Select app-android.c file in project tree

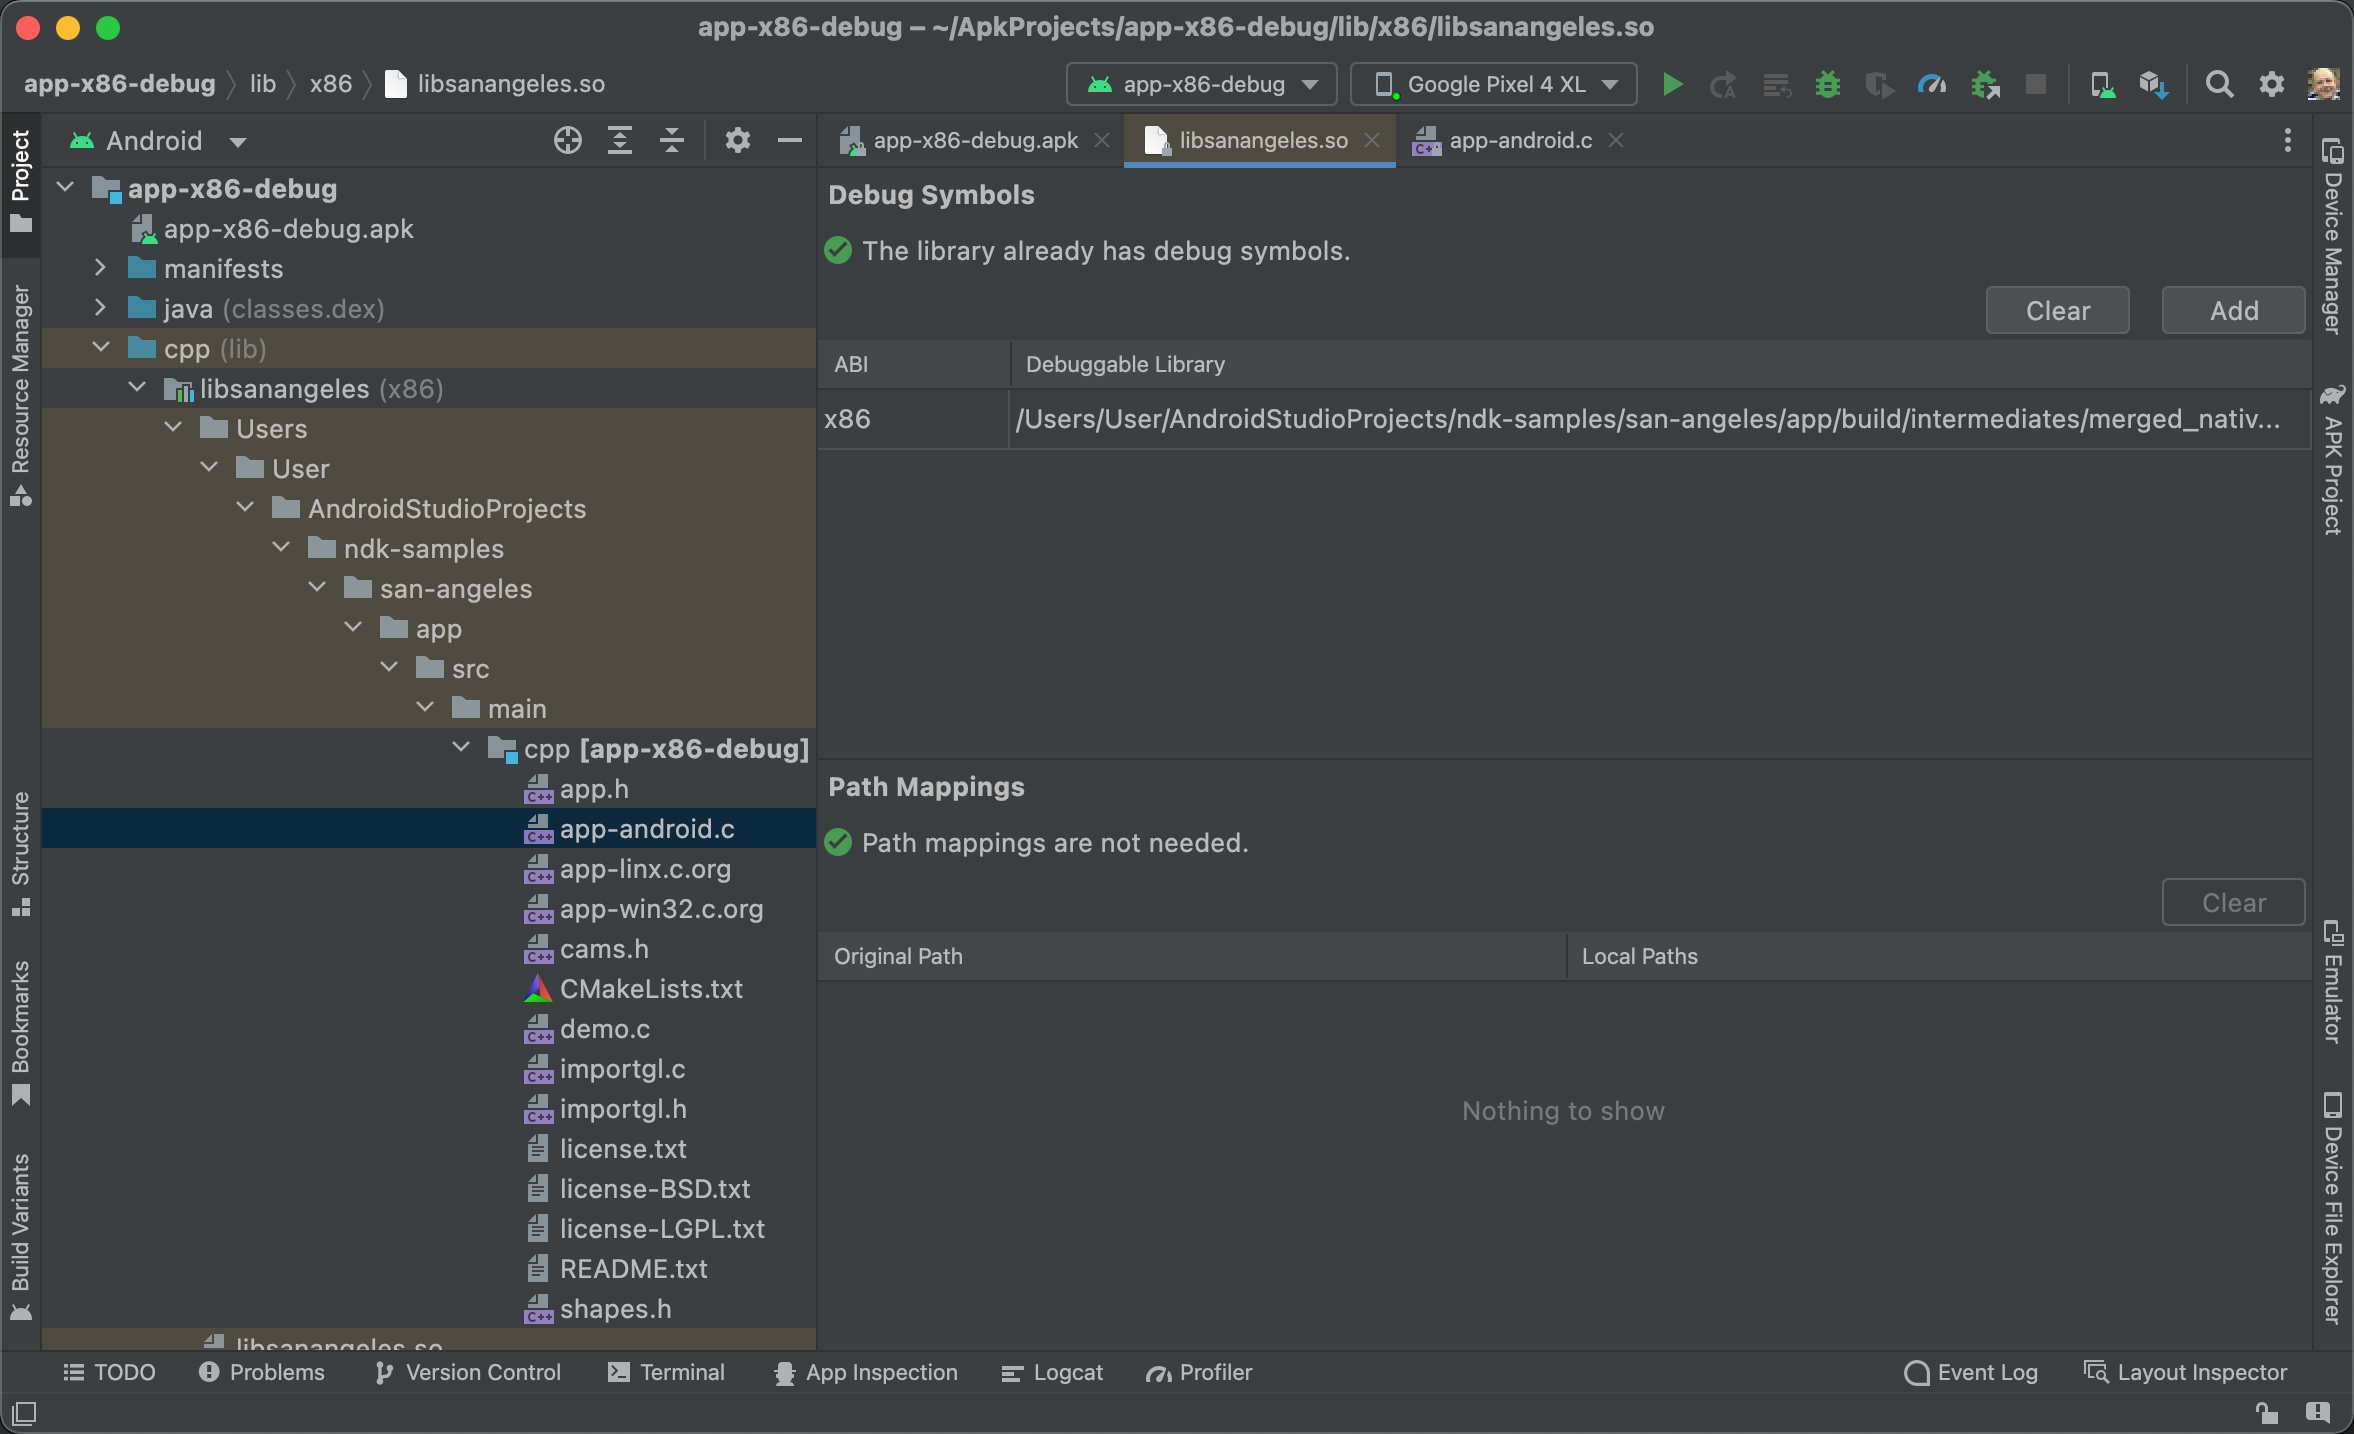(x=644, y=827)
